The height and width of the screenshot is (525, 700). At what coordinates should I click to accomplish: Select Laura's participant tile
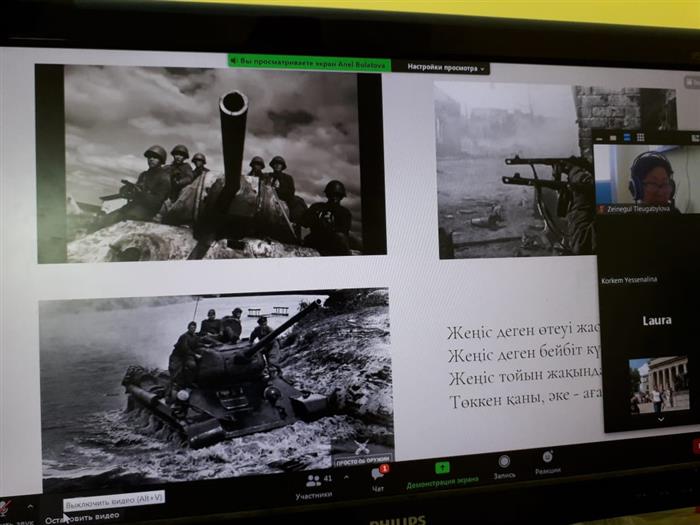pyautogui.click(x=656, y=321)
